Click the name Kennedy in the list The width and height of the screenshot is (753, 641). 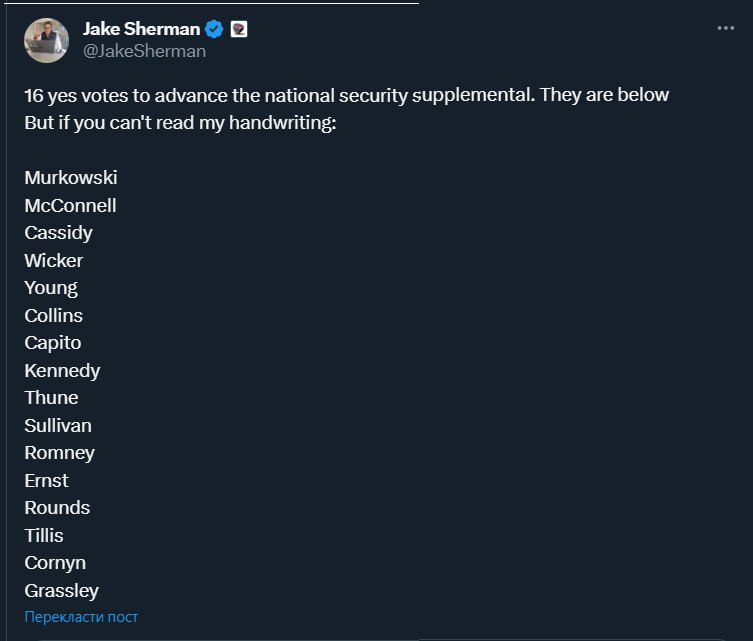(62, 370)
